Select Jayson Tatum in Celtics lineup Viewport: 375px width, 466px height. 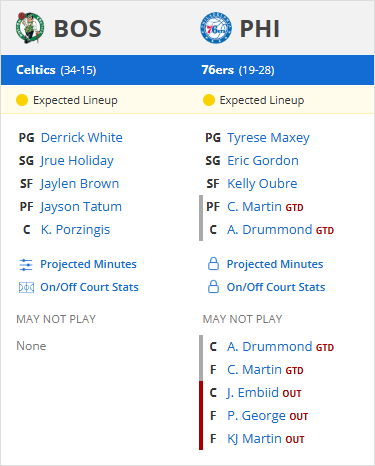tap(81, 207)
